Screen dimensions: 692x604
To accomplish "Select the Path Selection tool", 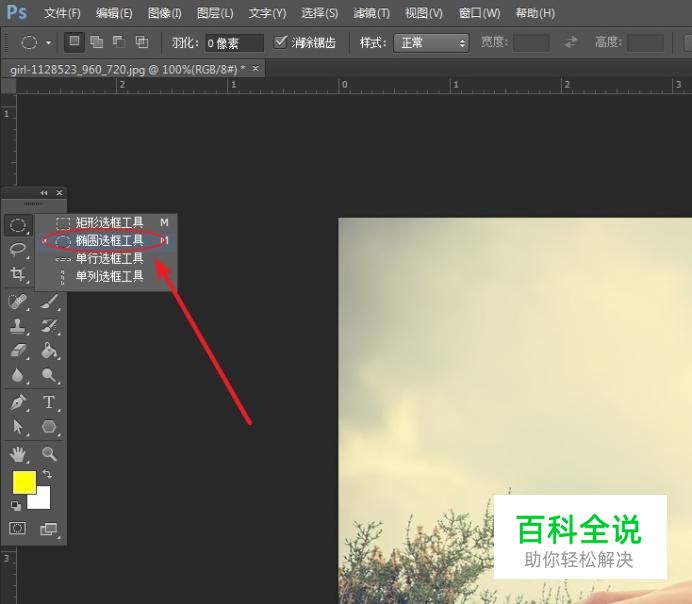I will click(x=18, y=427).
